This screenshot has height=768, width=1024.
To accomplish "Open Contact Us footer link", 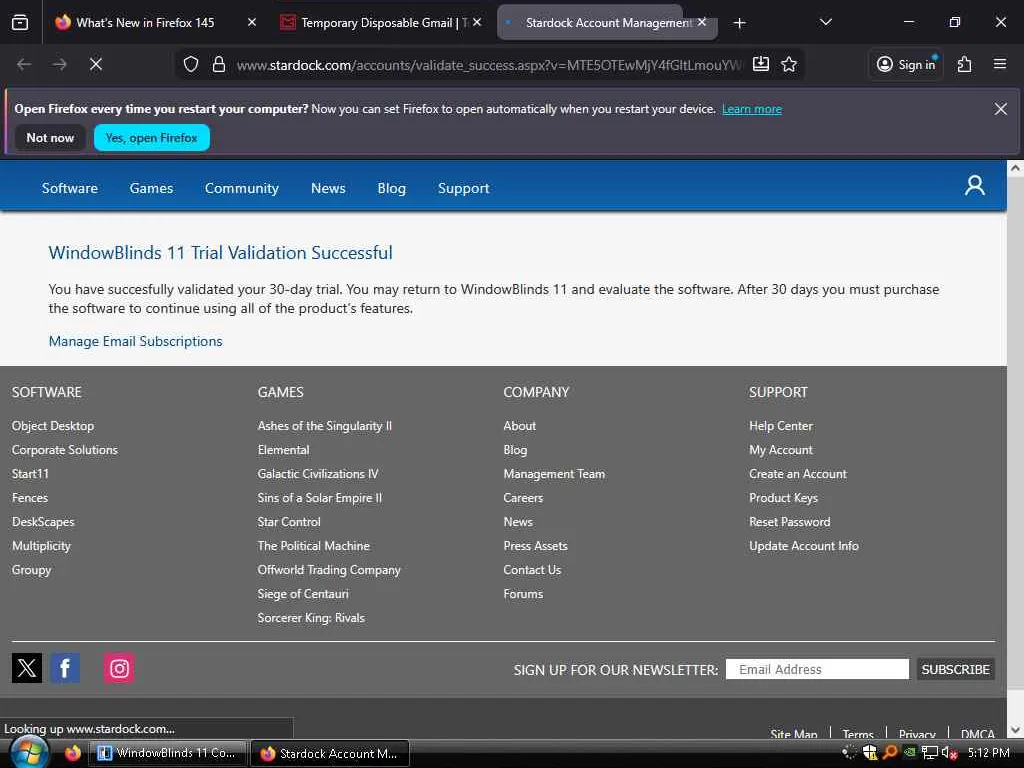I will [532, 569].
